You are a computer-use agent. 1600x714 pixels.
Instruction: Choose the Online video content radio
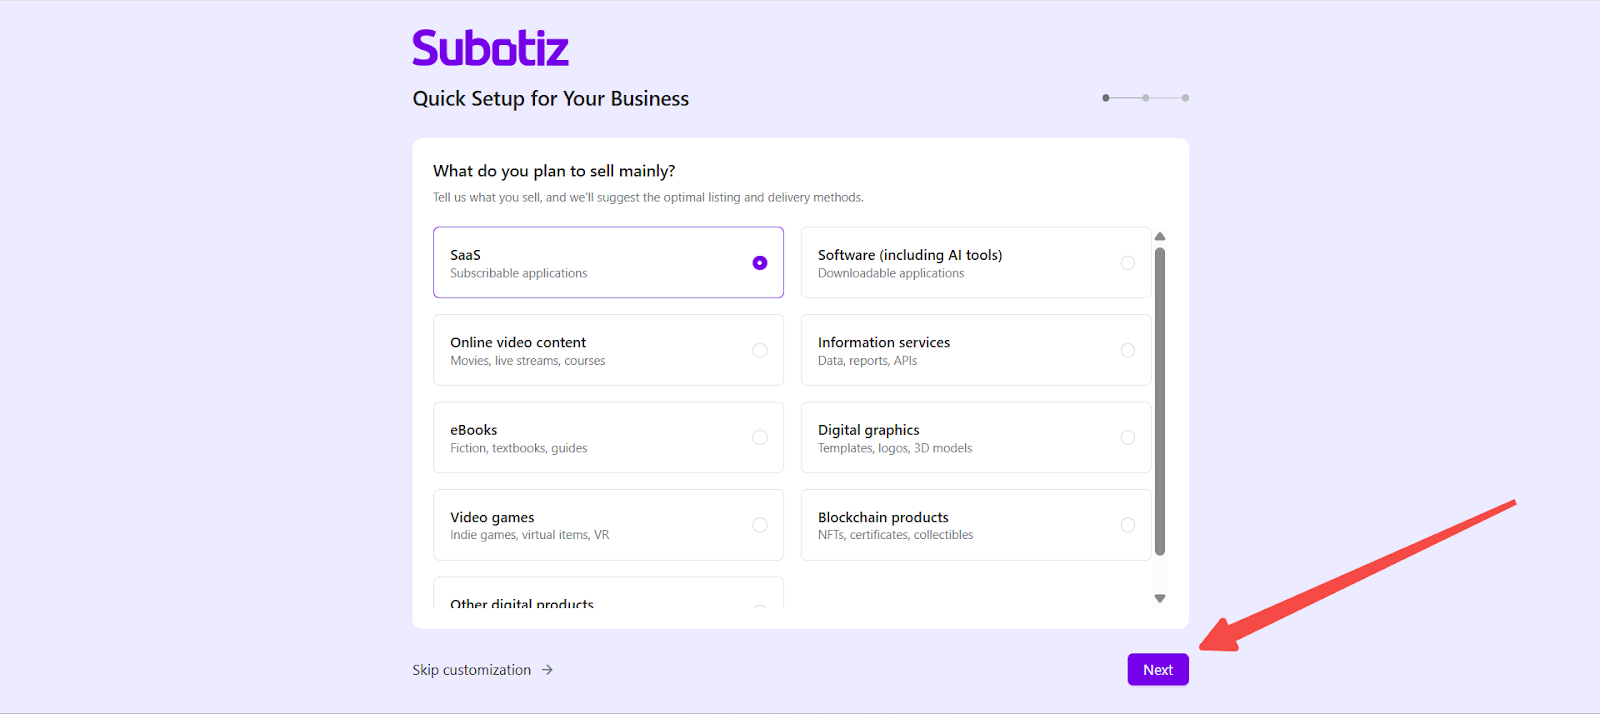point(760,350)
